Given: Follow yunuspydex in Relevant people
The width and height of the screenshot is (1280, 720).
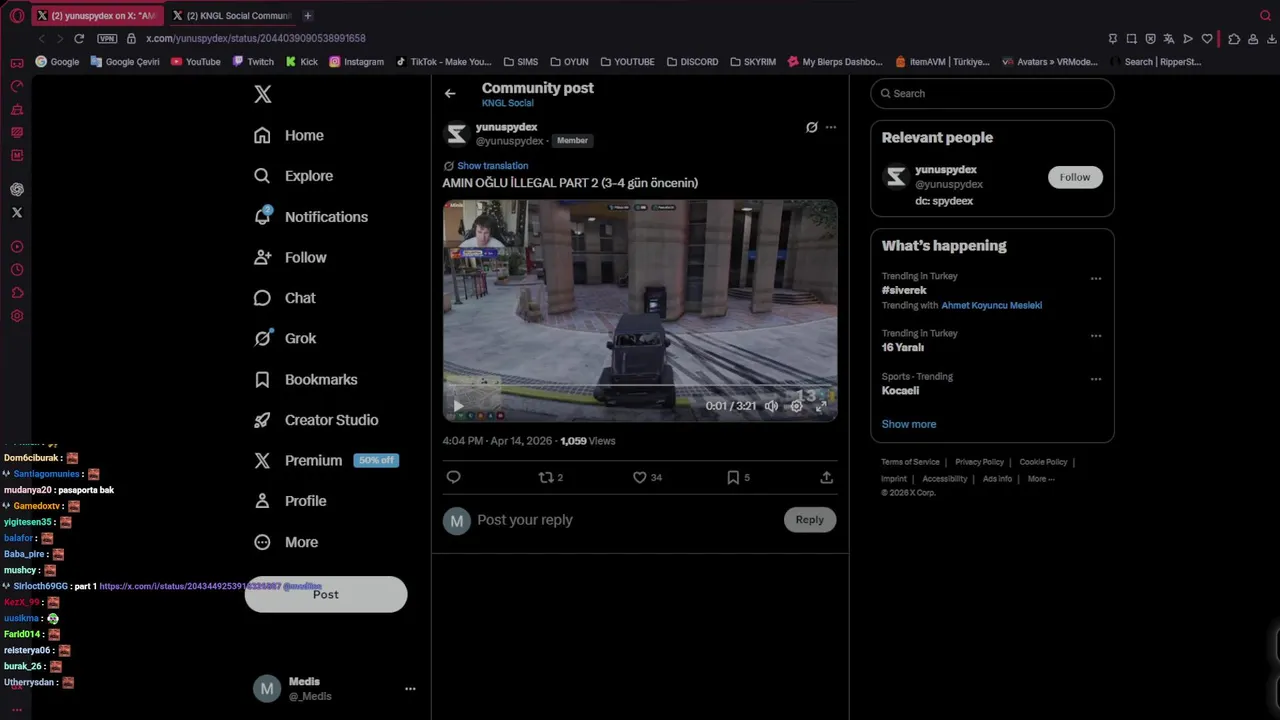Looking at the screenshot, I should [x=1075, y=177].
